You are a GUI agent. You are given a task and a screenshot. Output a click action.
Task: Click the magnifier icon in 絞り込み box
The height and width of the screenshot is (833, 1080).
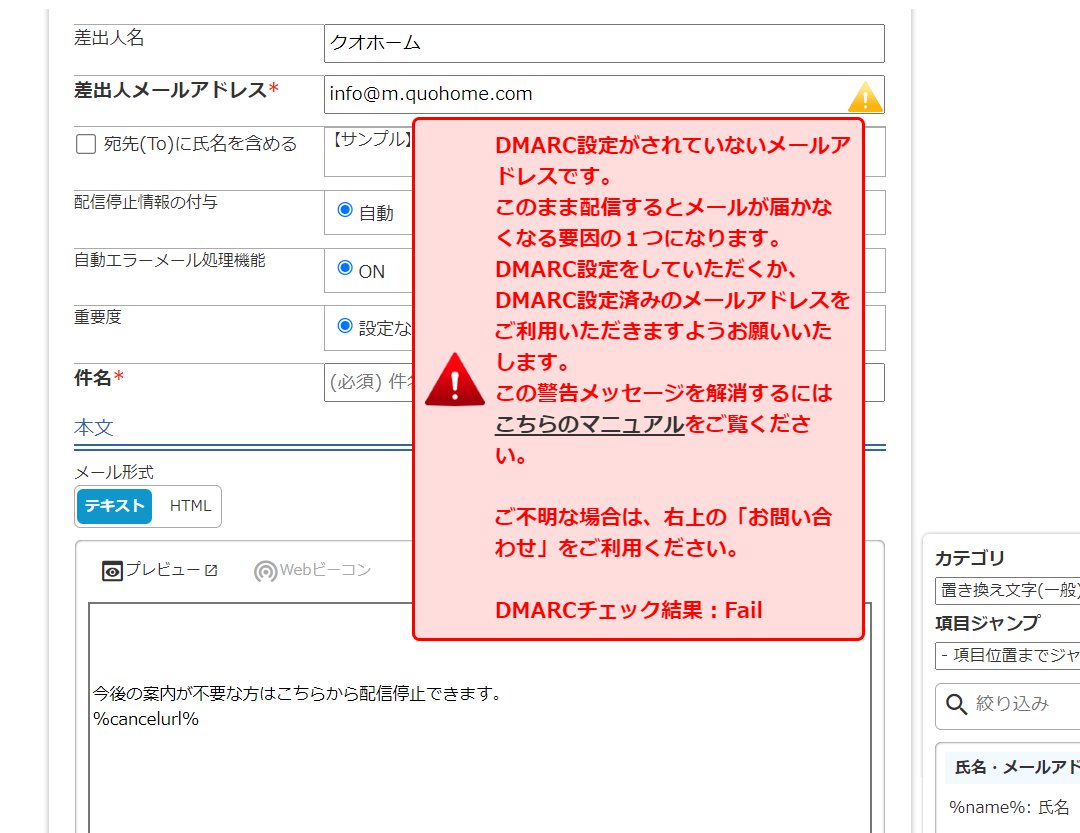956,705
